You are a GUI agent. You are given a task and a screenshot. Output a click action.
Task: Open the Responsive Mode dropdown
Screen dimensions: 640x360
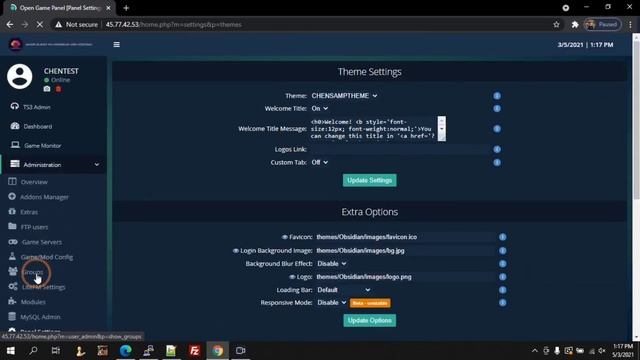[332, 303]
